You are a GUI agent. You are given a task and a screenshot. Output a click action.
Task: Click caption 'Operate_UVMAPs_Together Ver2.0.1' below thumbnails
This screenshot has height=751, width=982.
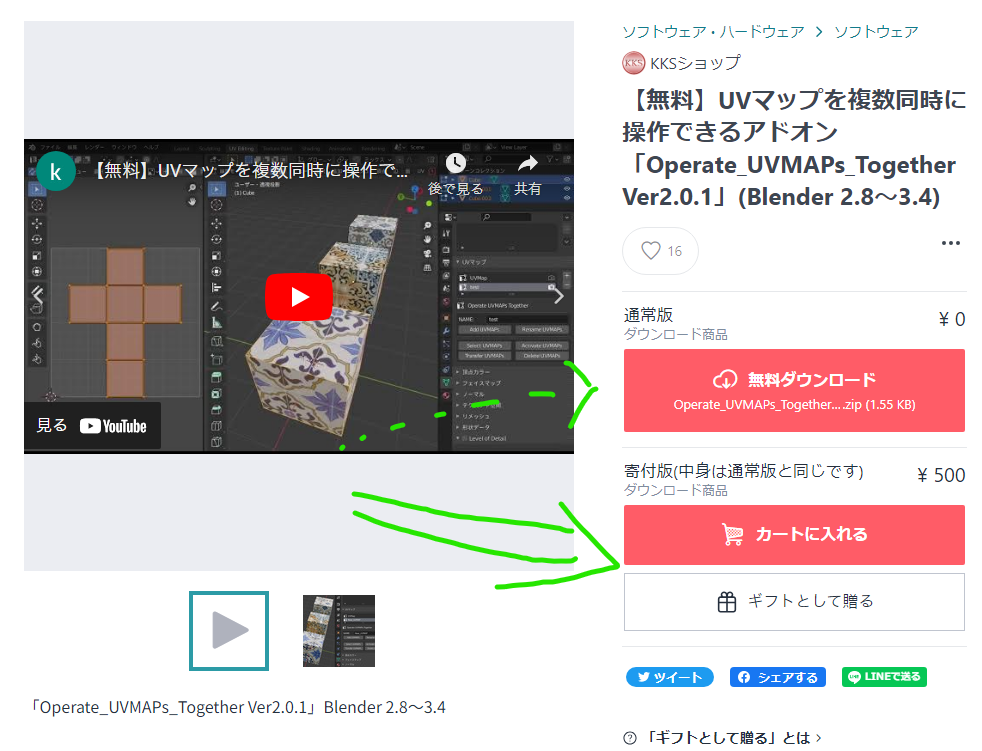(x=239, y=707)
